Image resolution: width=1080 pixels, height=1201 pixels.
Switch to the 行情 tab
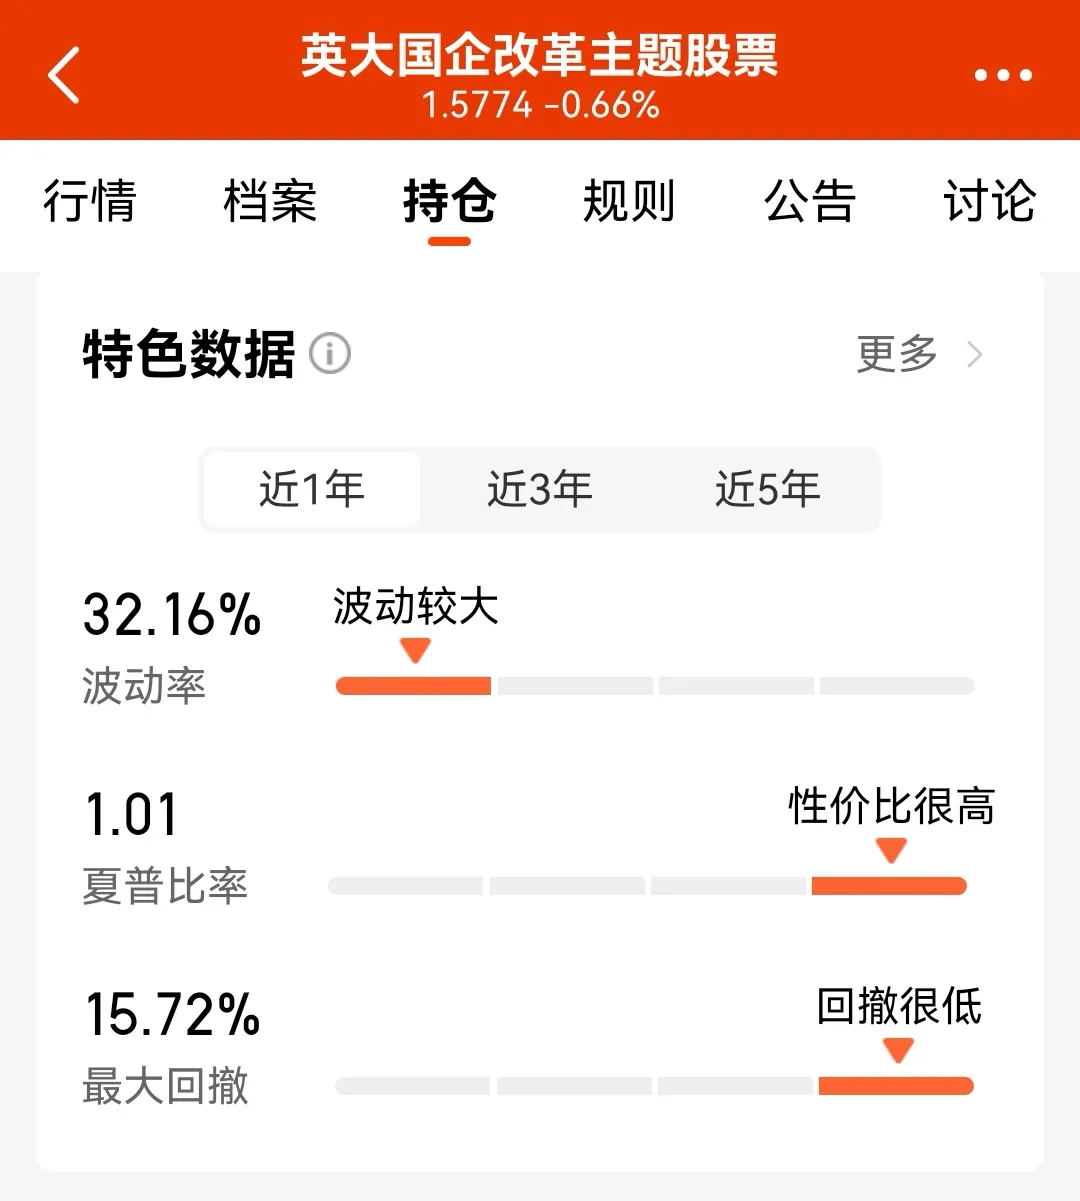90,201
